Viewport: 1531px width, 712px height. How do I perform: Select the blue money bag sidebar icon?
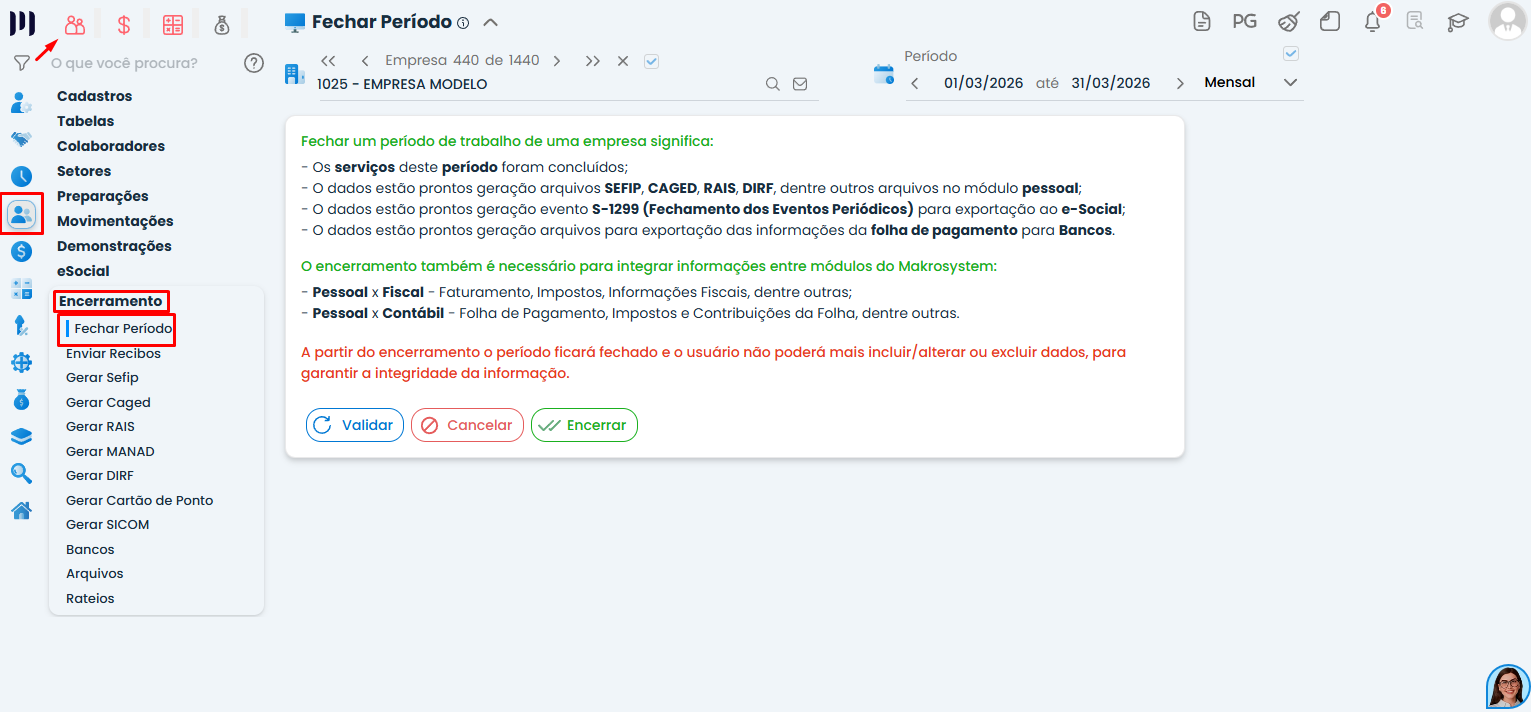[x=21, y=400]
